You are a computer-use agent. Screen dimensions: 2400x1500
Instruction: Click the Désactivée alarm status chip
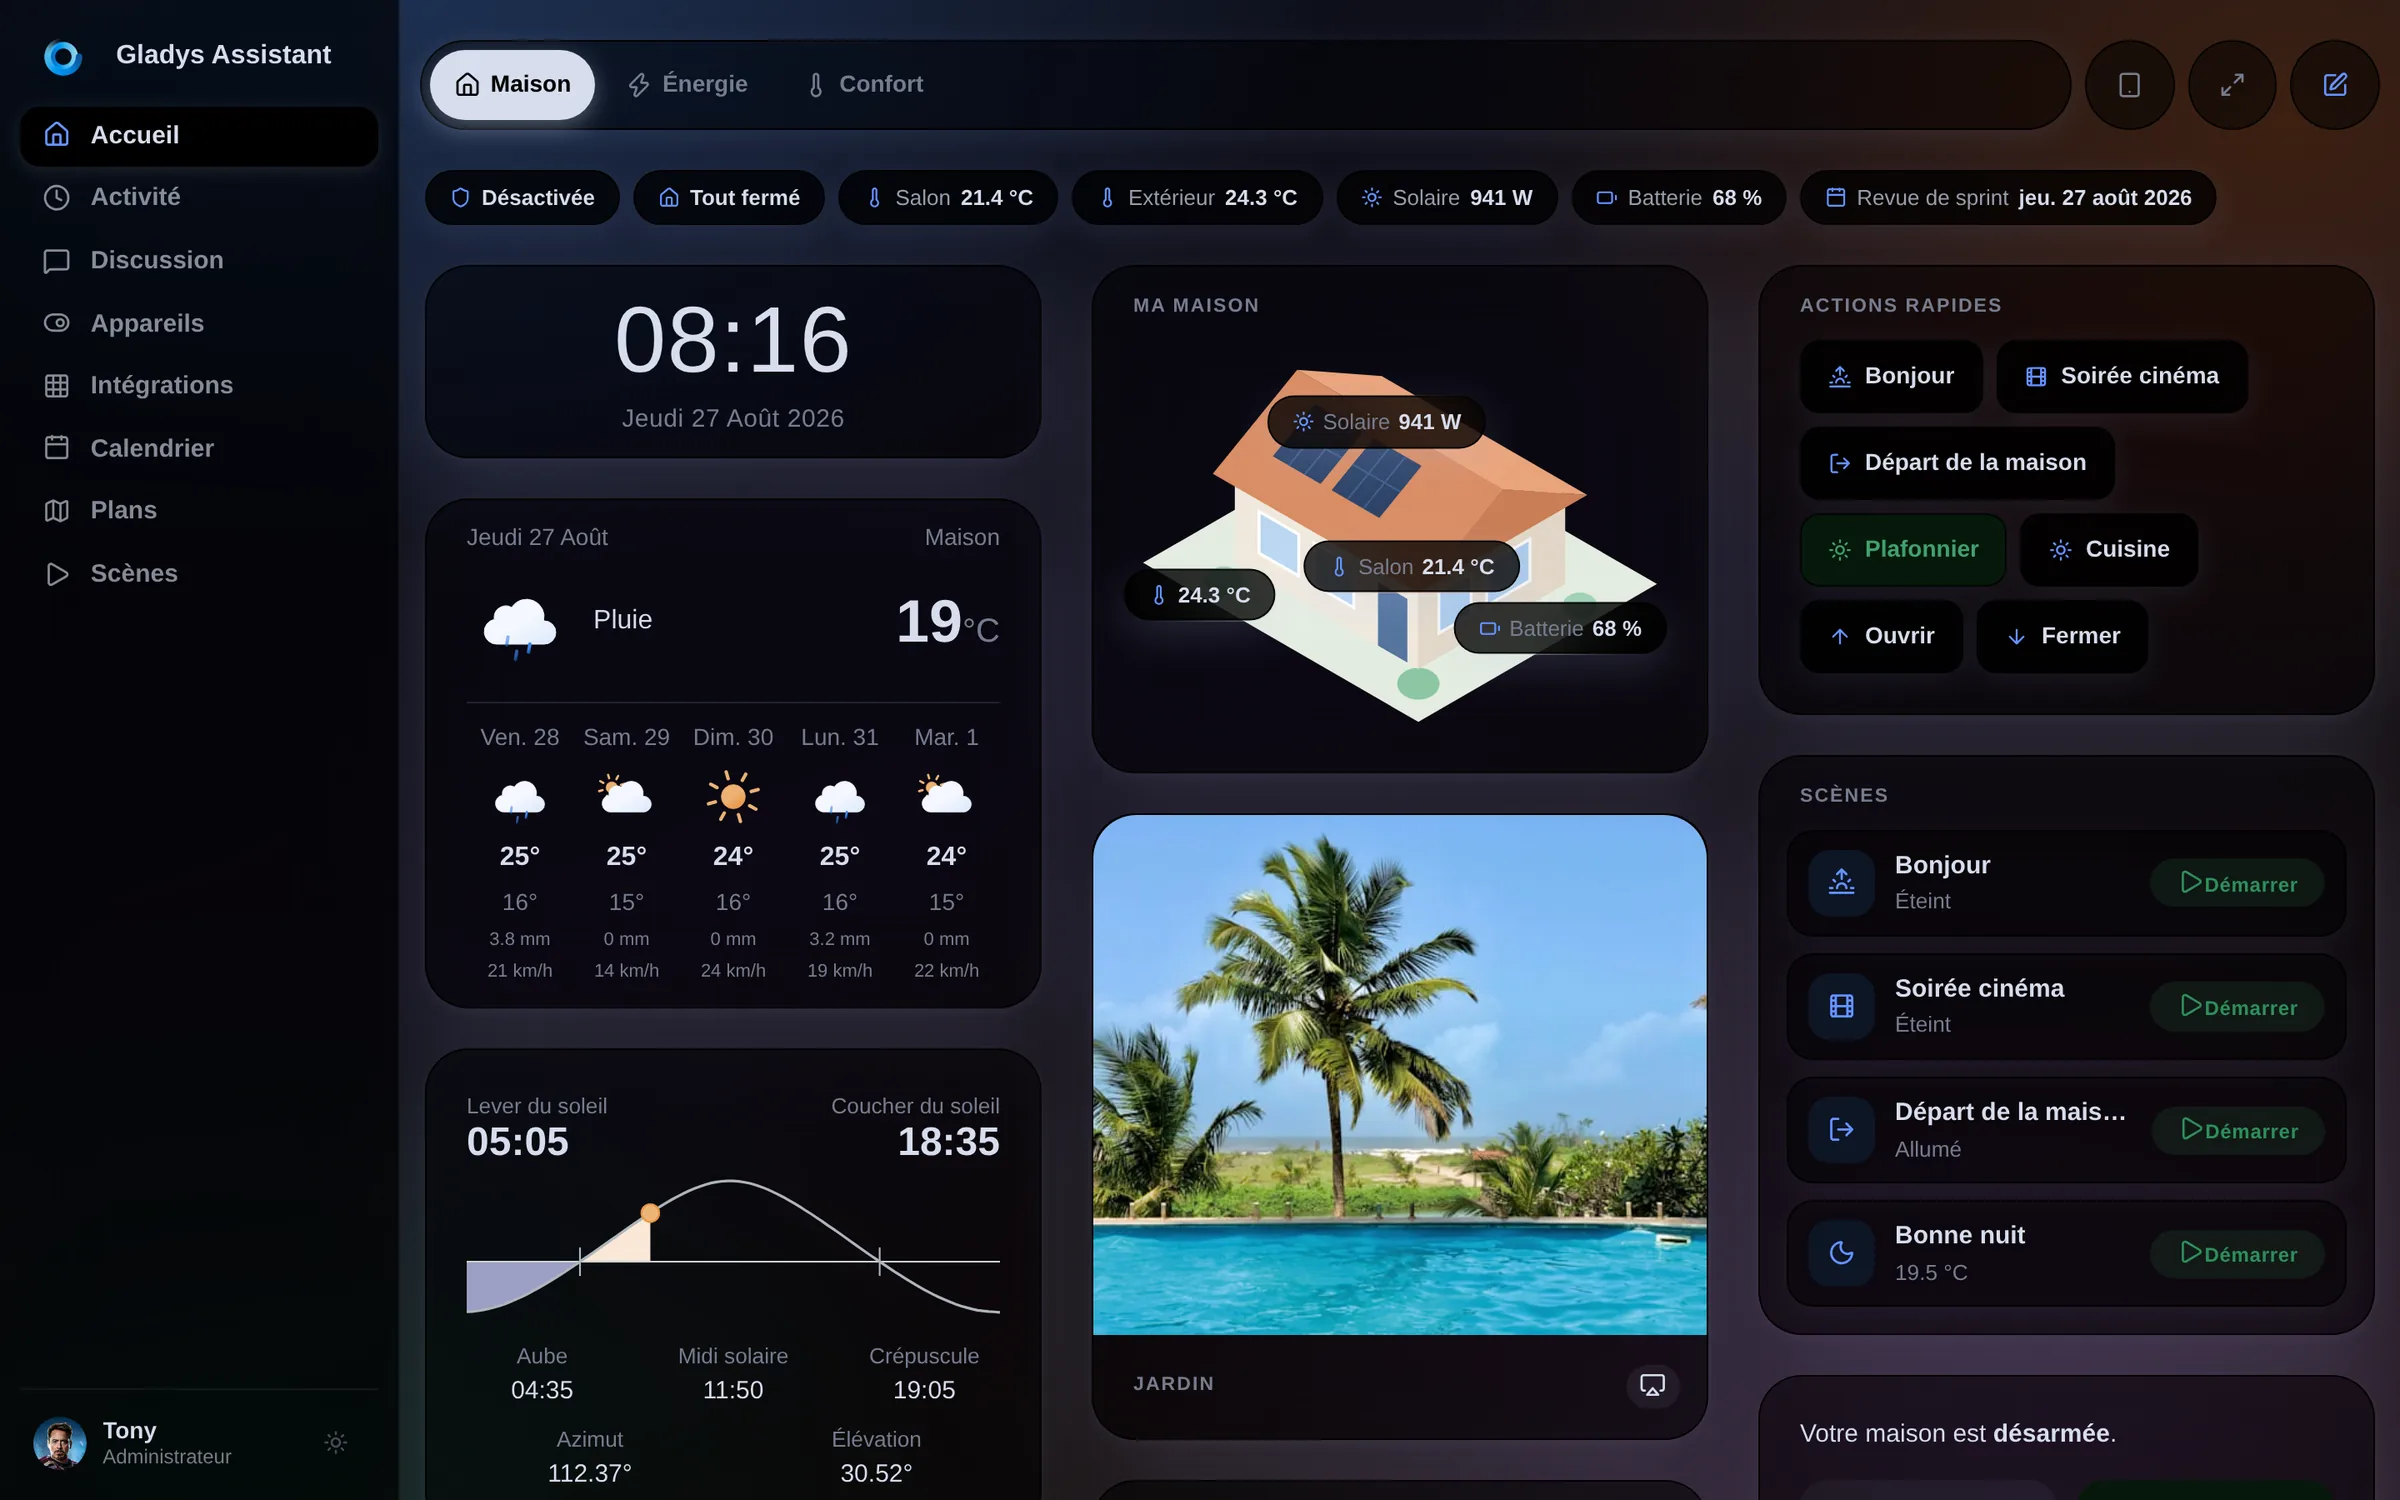[522, 198]
